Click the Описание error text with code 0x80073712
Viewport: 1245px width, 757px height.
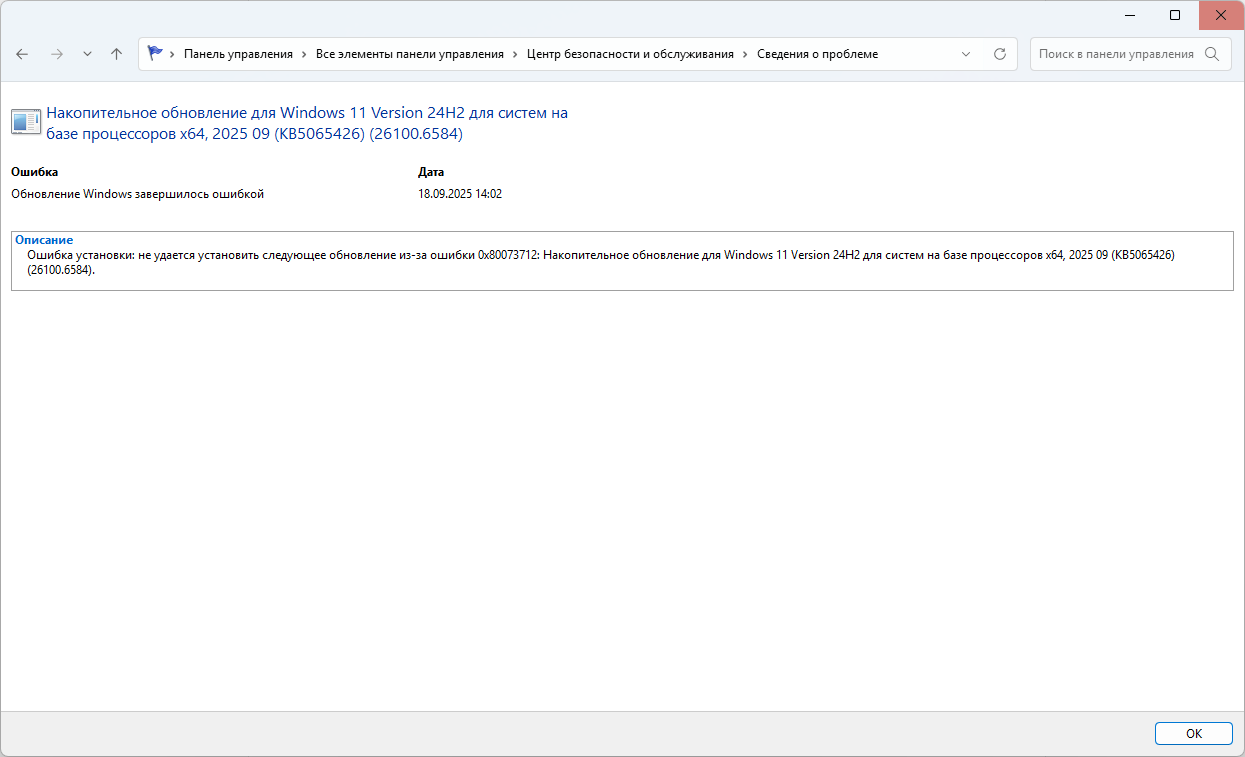600,262
